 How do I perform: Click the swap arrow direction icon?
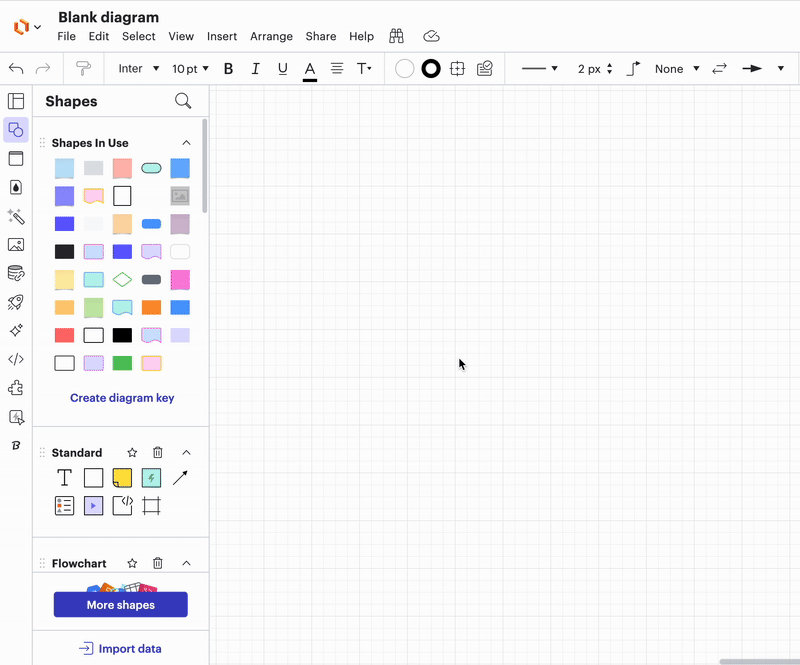719,68
